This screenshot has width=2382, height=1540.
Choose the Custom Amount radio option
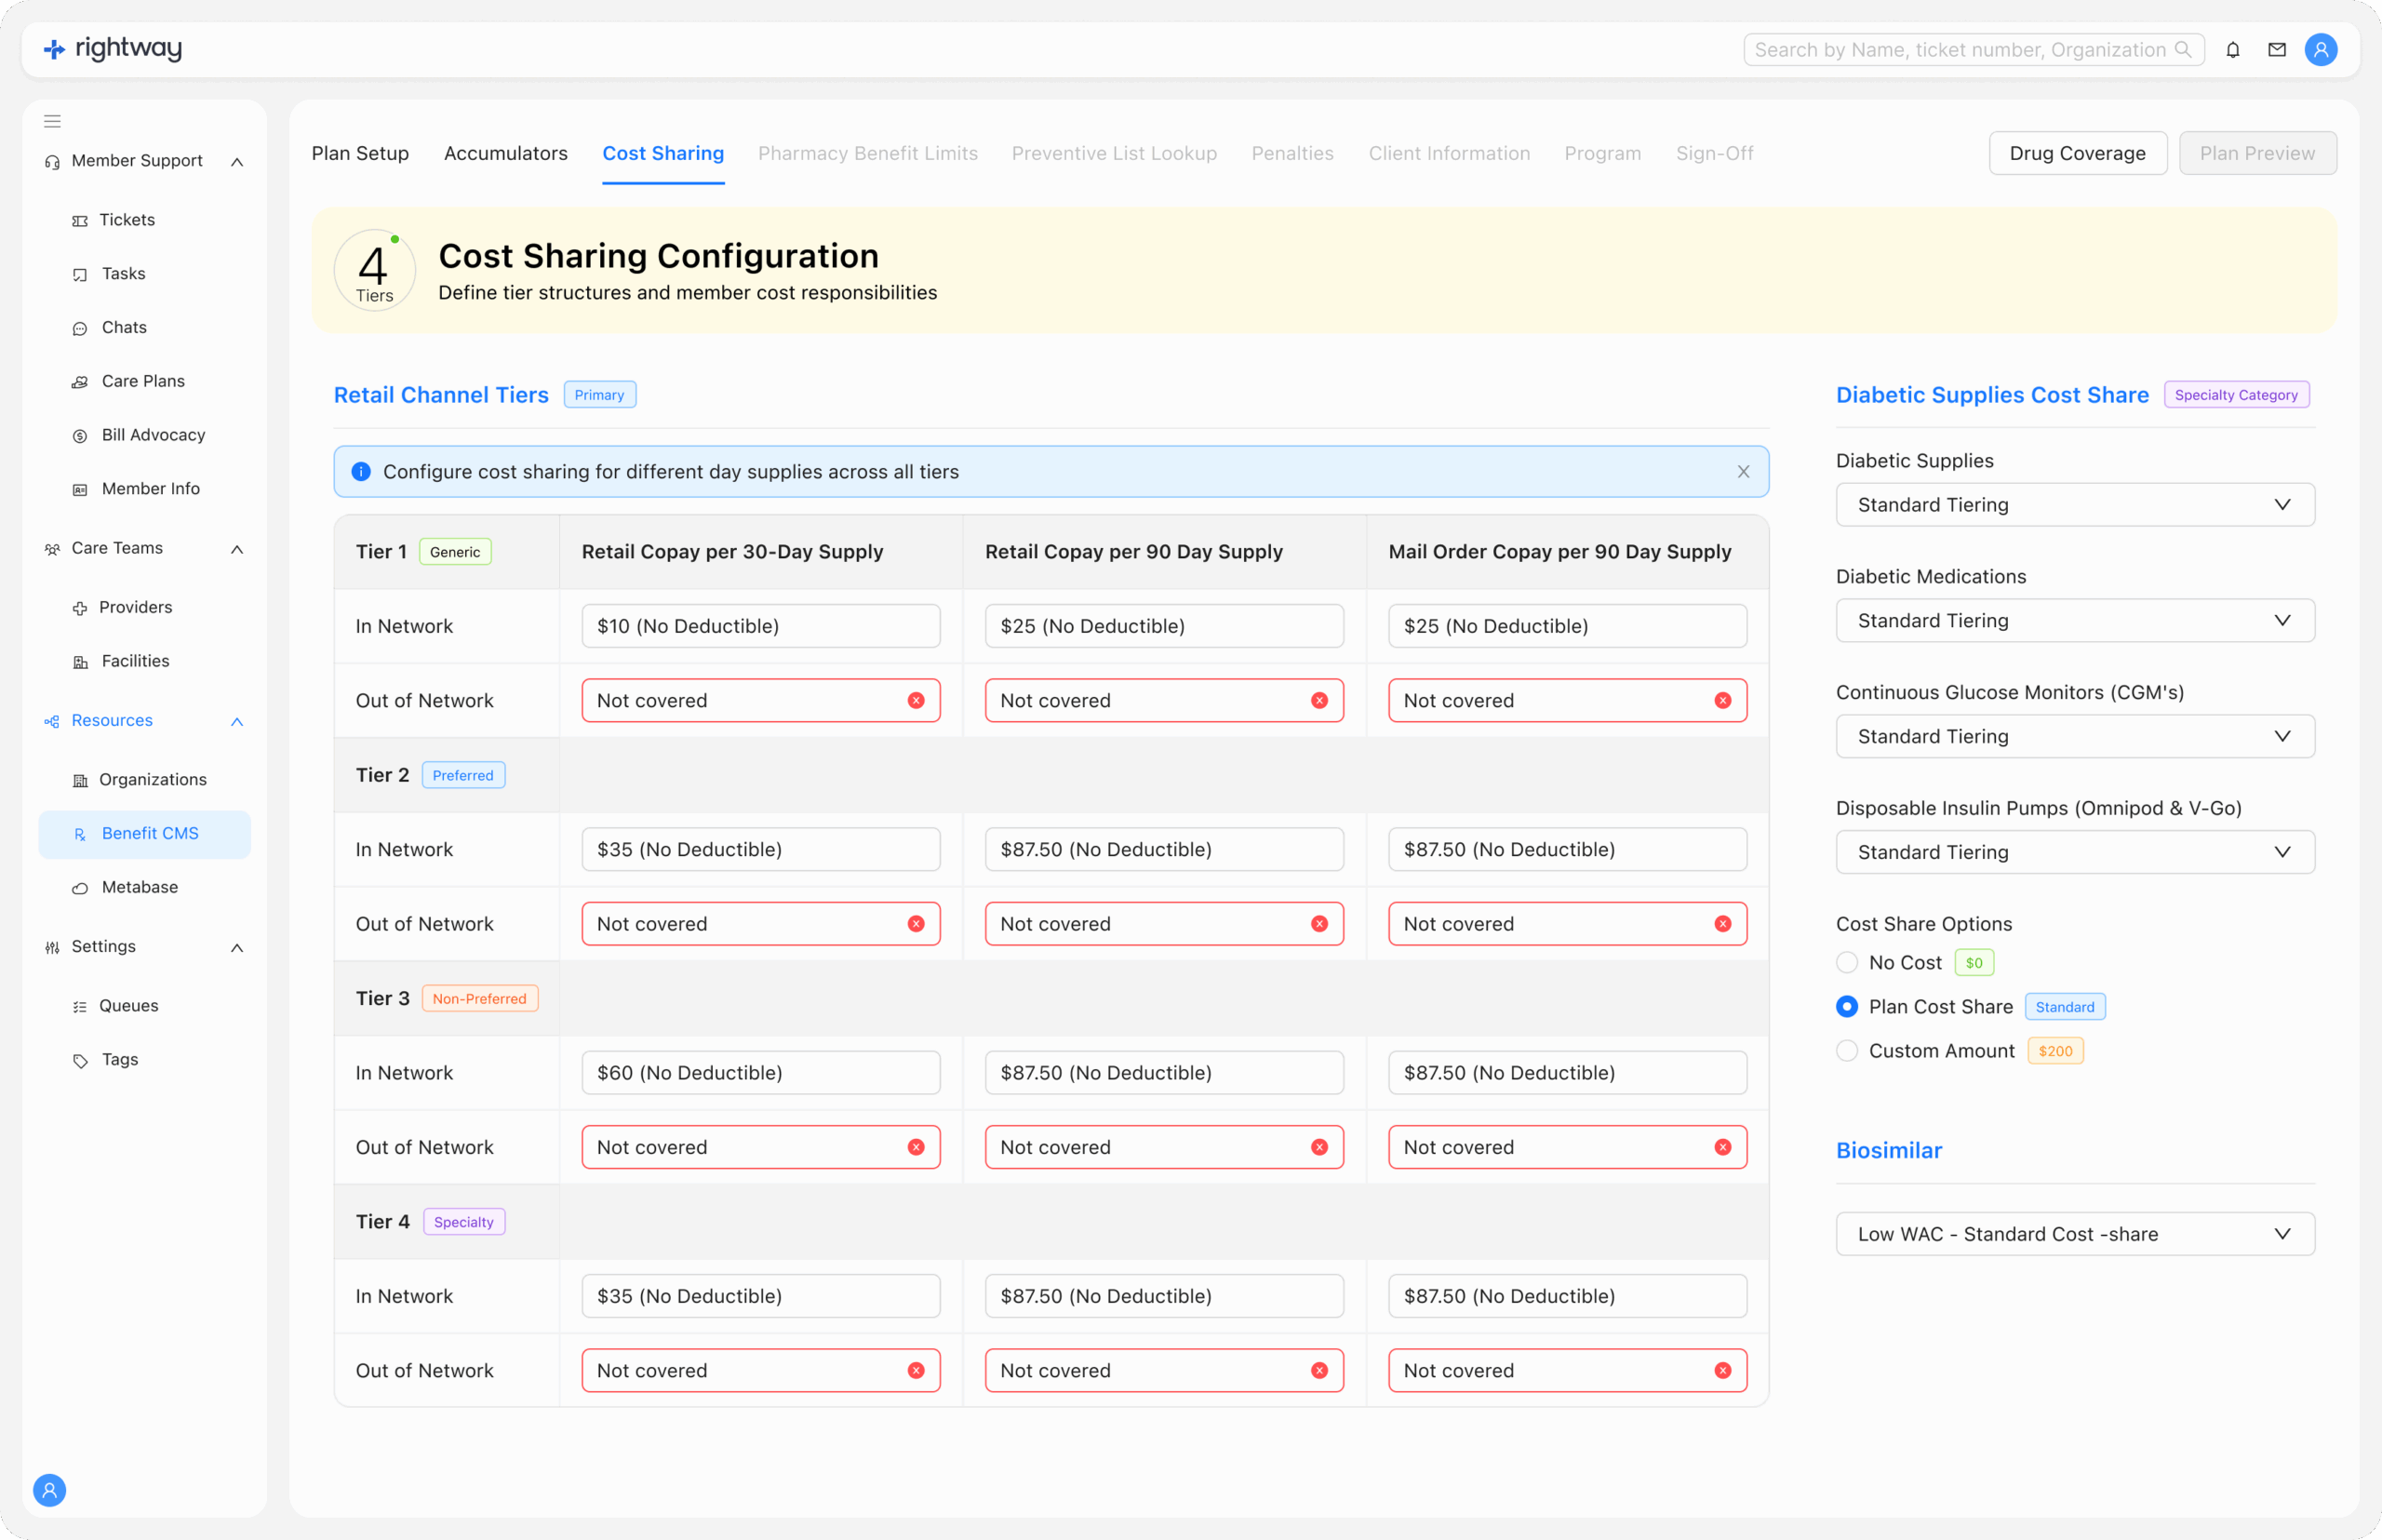pos(1847,1050)
